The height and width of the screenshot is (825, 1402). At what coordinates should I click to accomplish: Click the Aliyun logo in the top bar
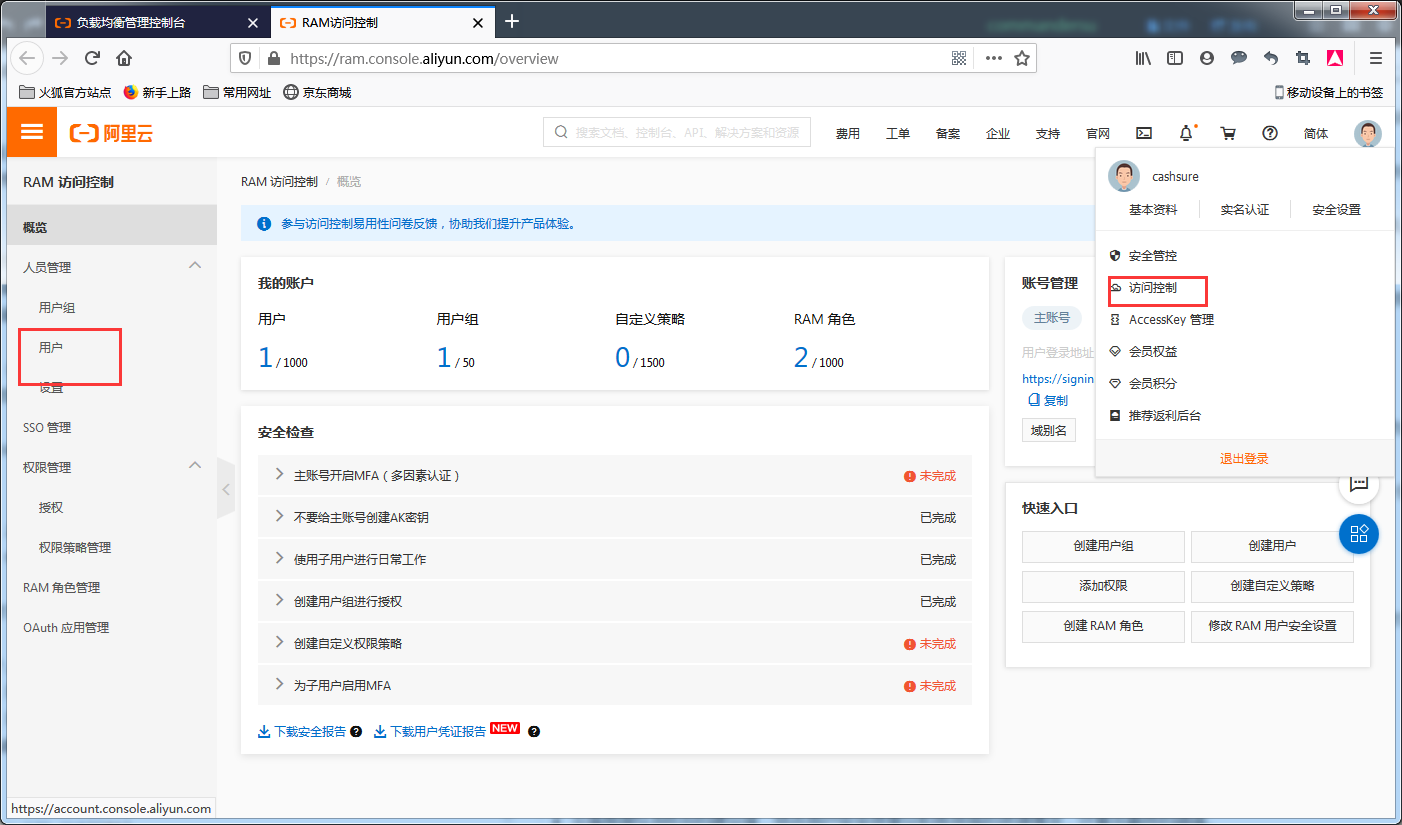[110, 131]
